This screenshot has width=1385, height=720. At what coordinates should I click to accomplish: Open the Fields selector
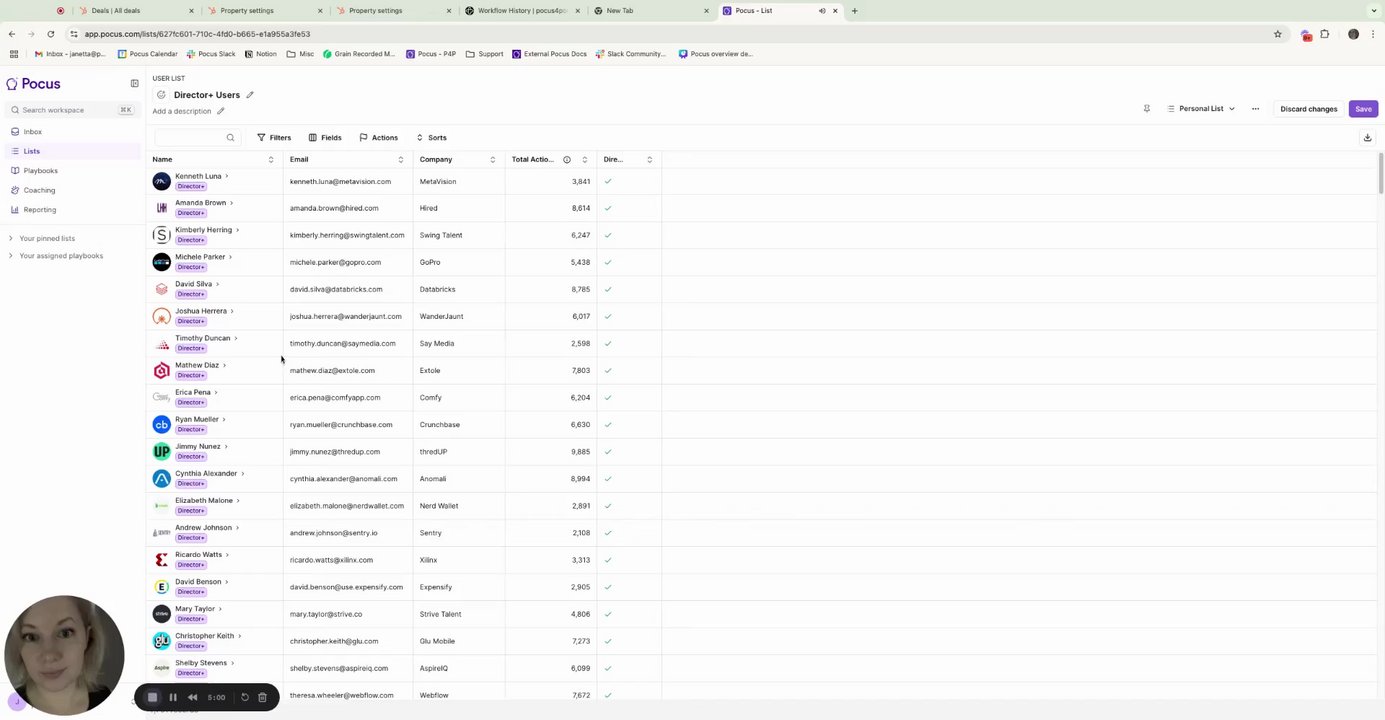click(x=325, y=138)
